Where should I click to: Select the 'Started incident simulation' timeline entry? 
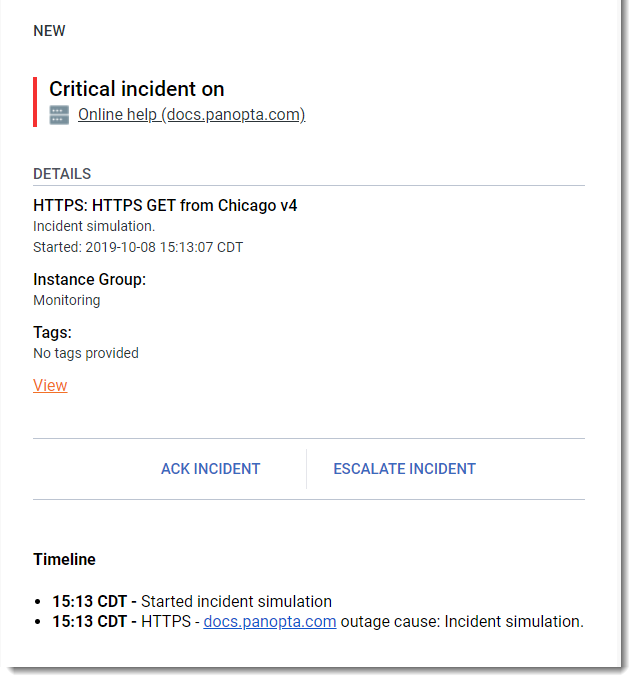[236, 602]
